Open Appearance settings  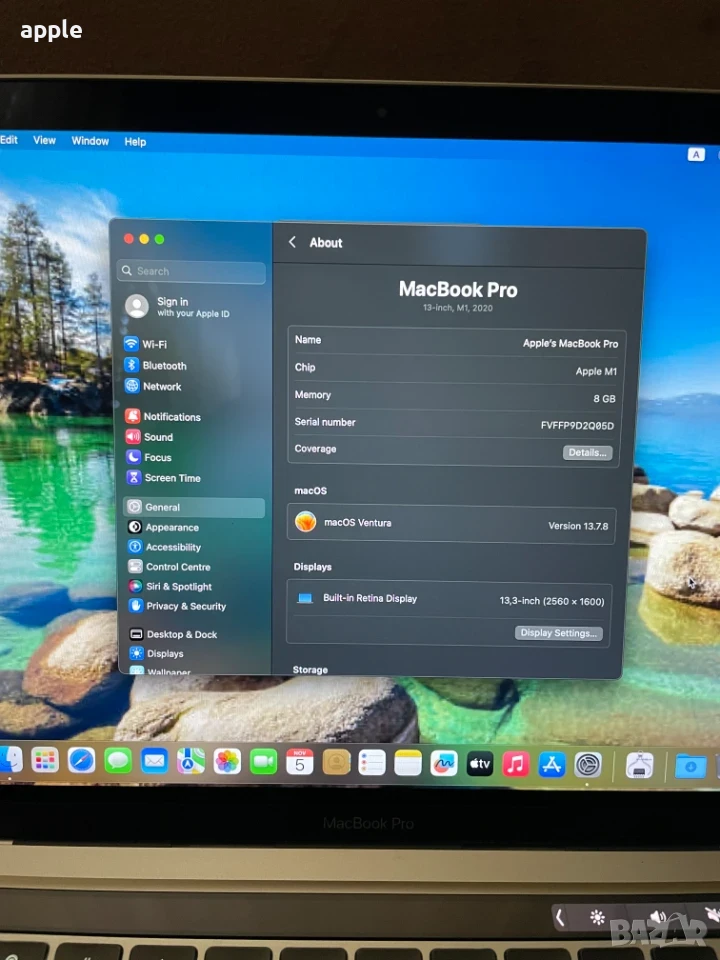pyautogui.click(x=163, y=527)
